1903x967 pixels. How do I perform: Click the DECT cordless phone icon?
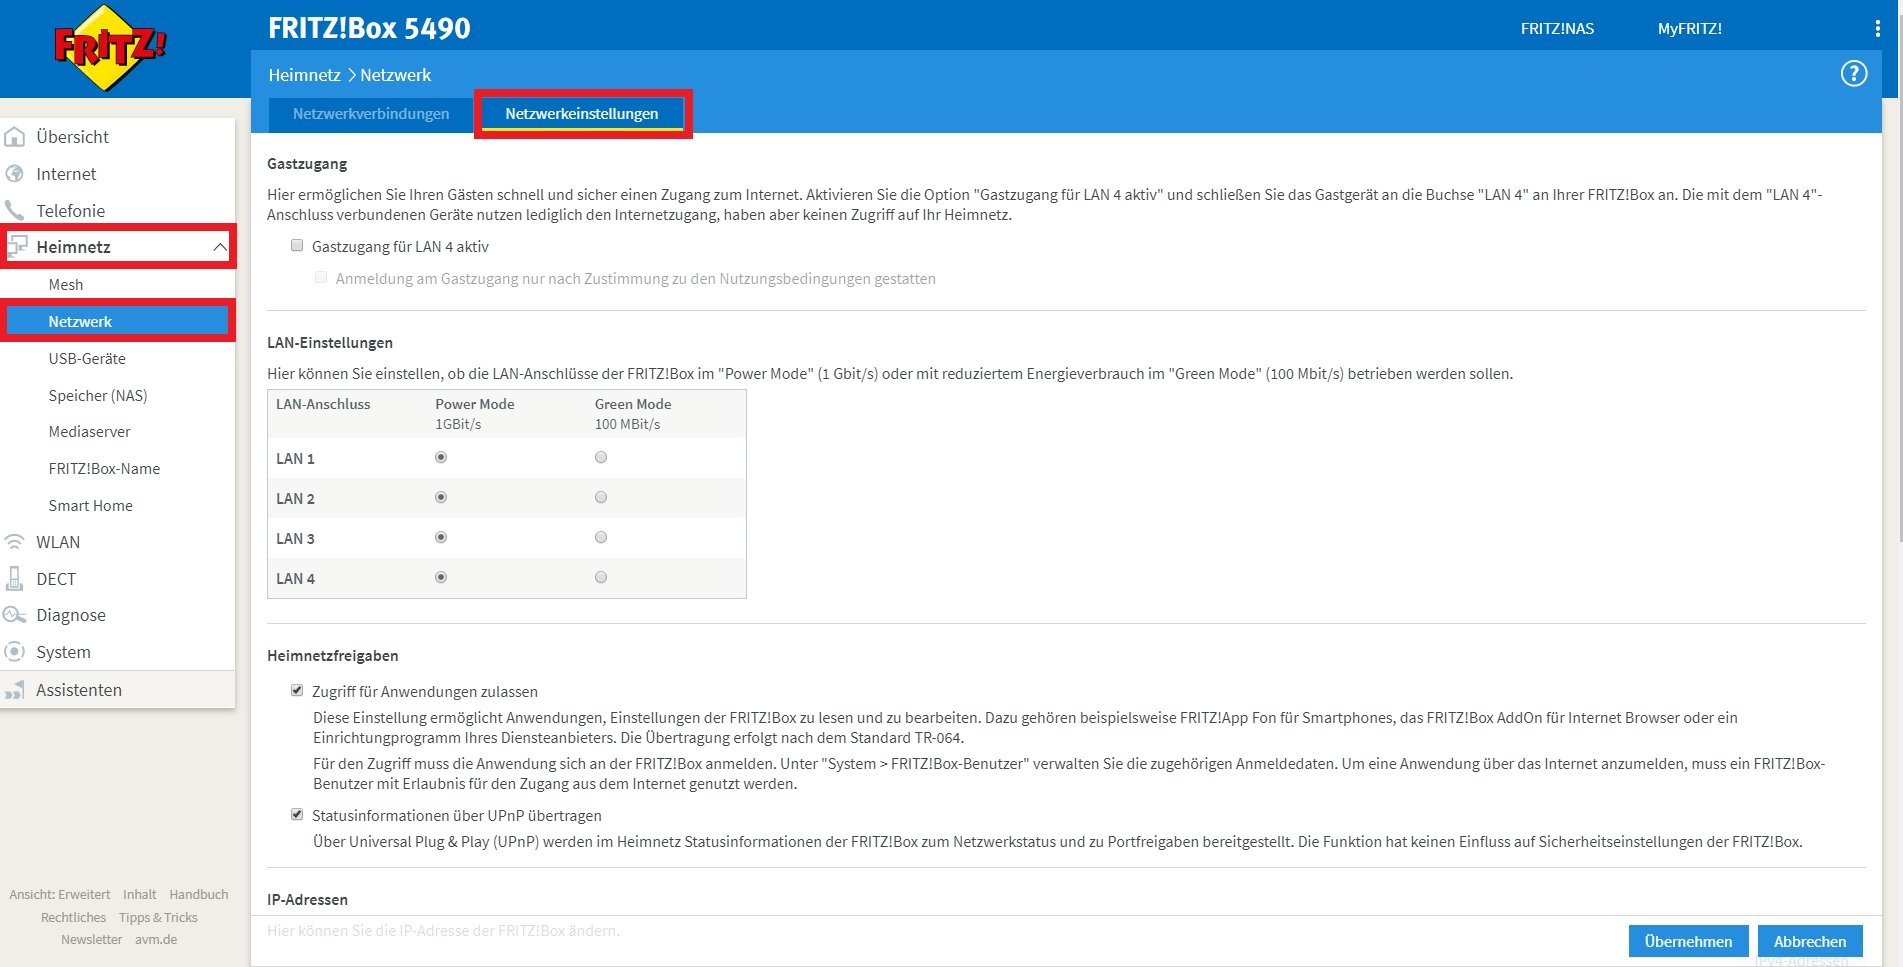(15, 579)
